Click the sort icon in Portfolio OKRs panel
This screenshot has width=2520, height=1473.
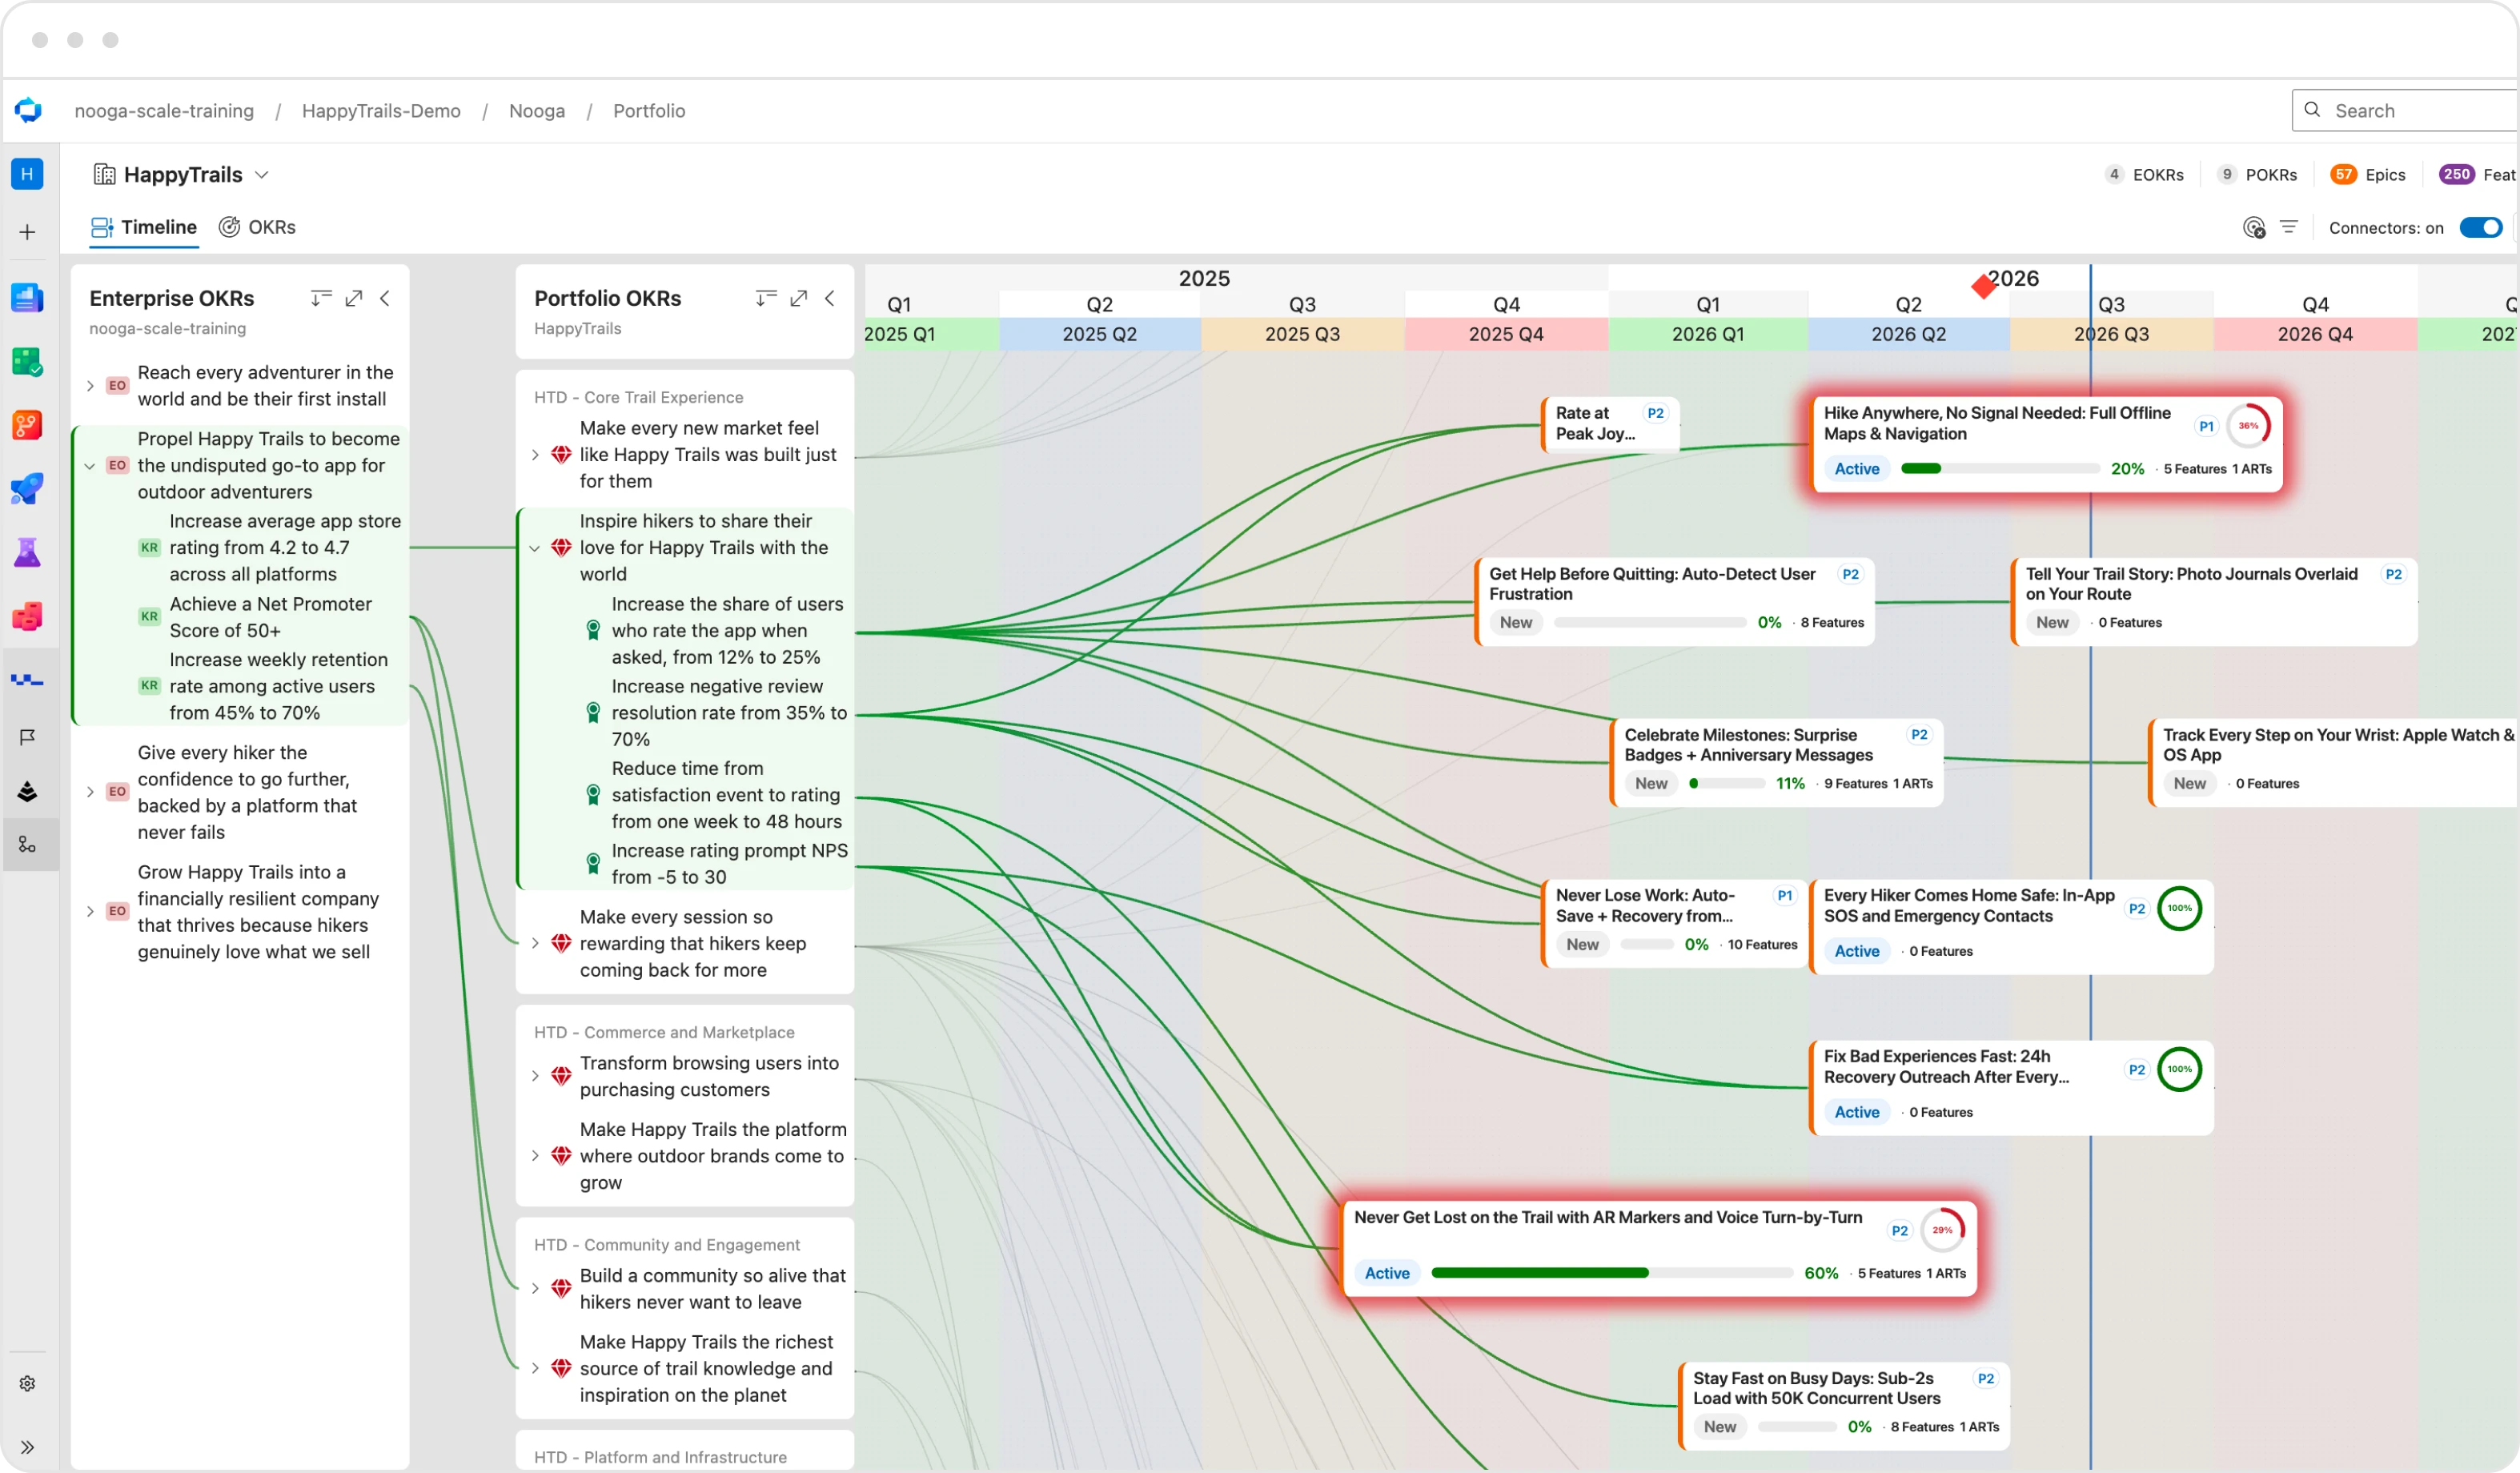click(x=766, y=298)
